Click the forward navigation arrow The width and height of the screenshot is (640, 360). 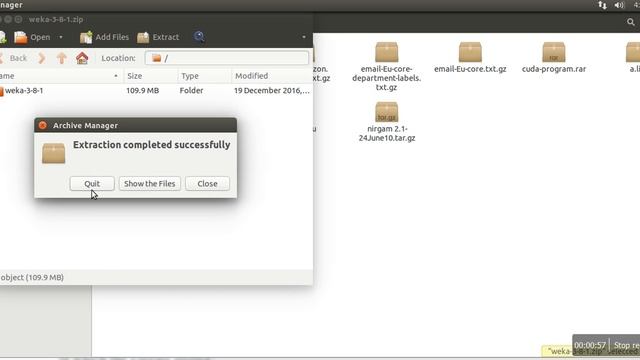coord(42,58)
